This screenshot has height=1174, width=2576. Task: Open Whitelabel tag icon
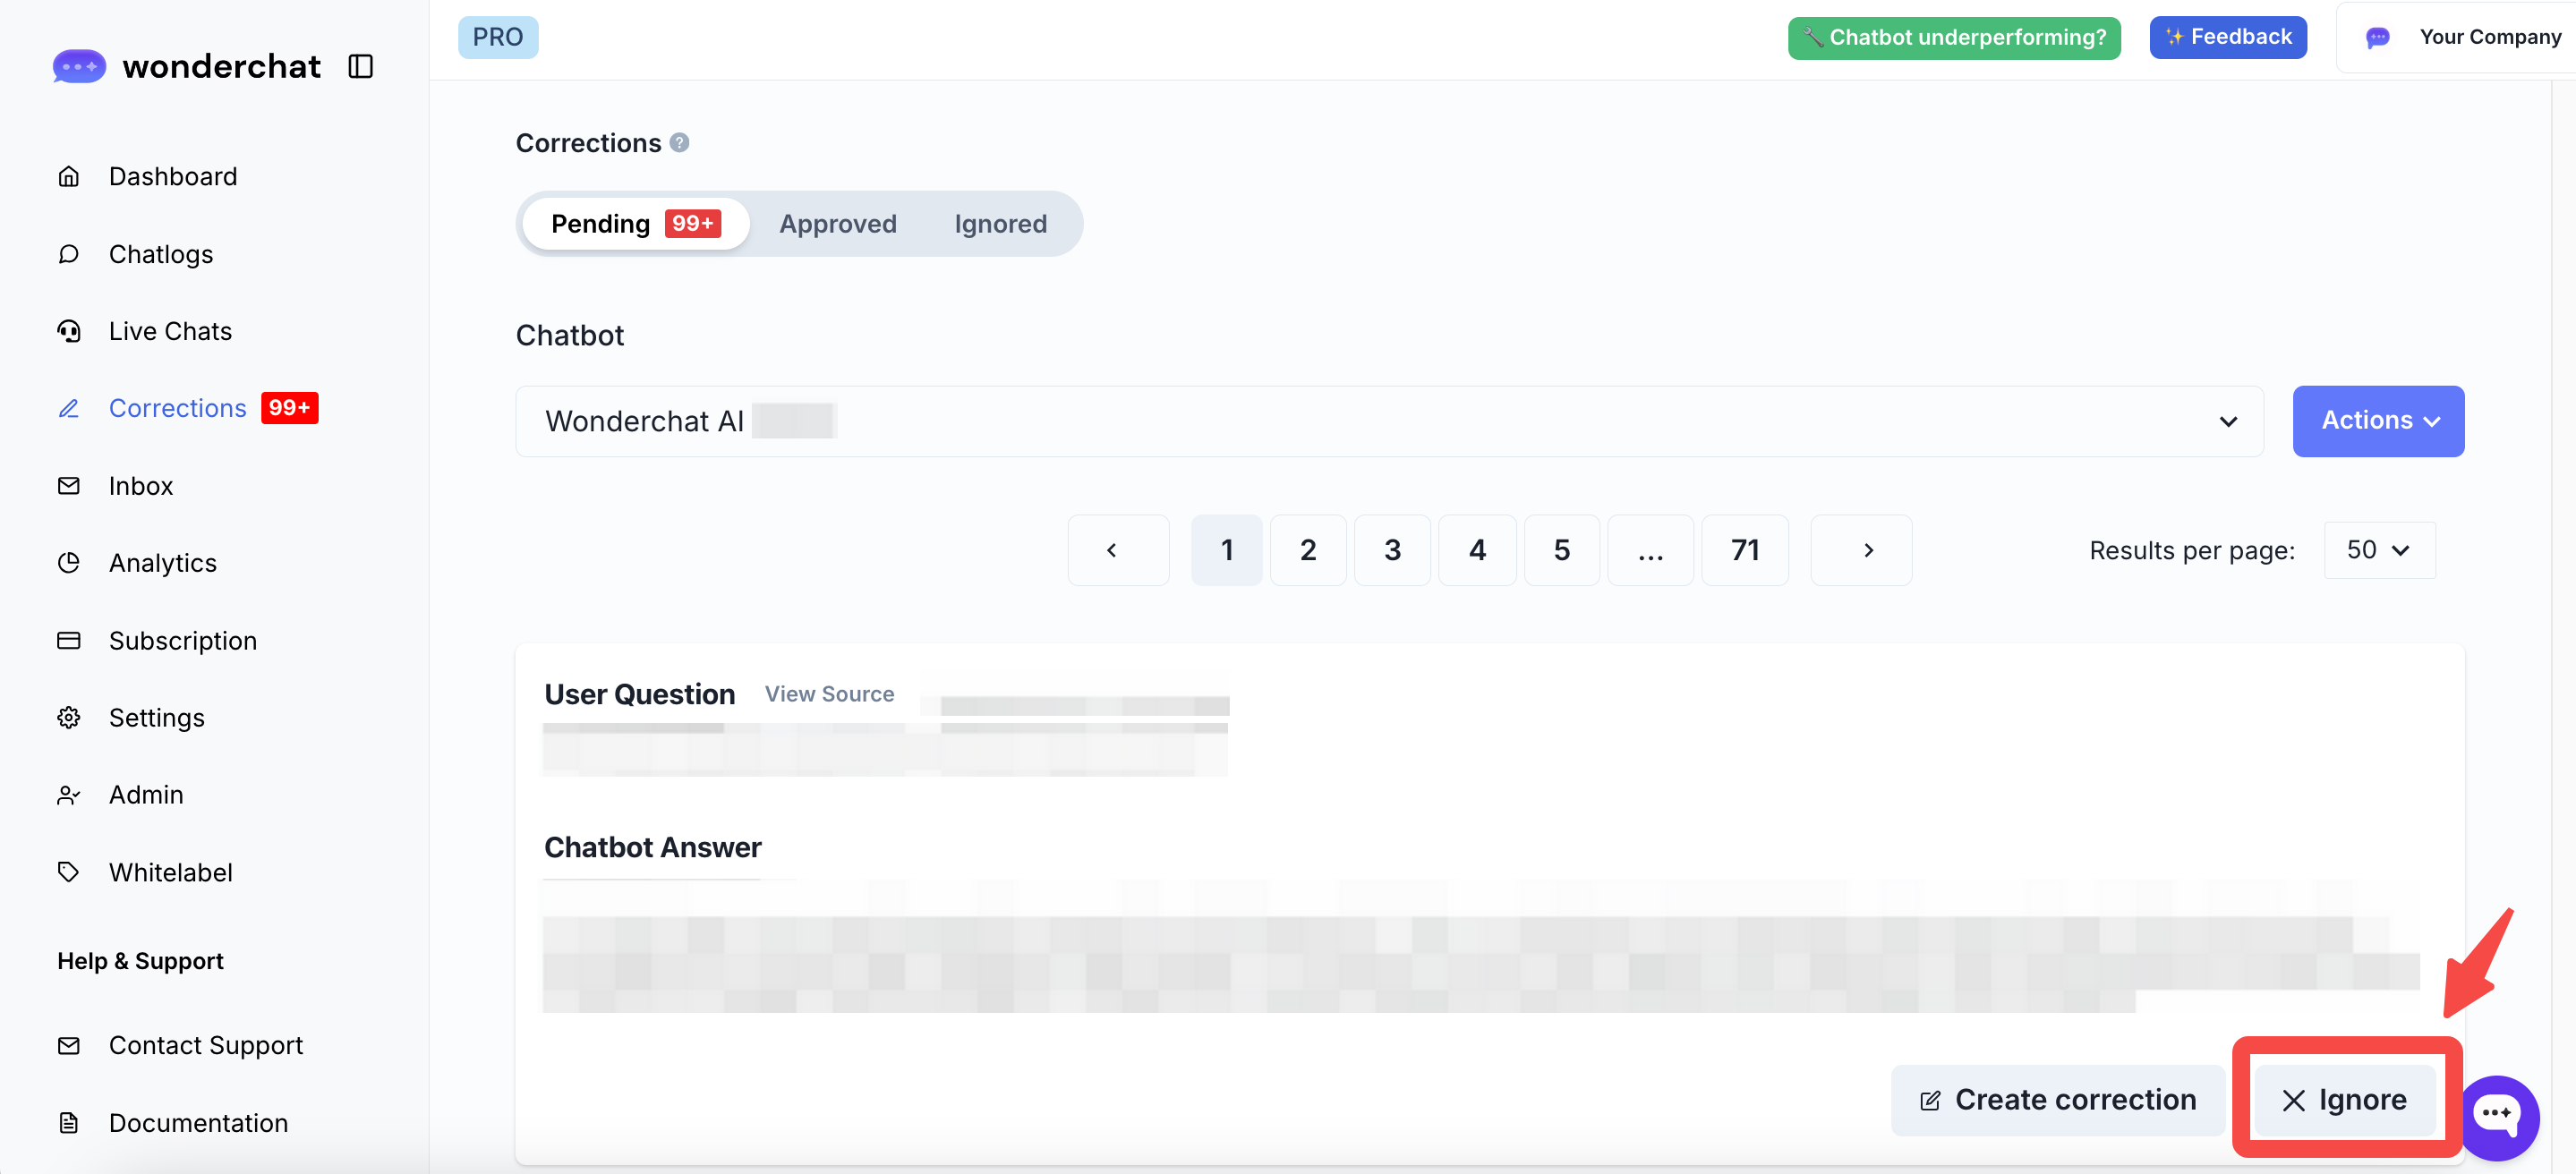pyautogui.click(x=68, y=872)
